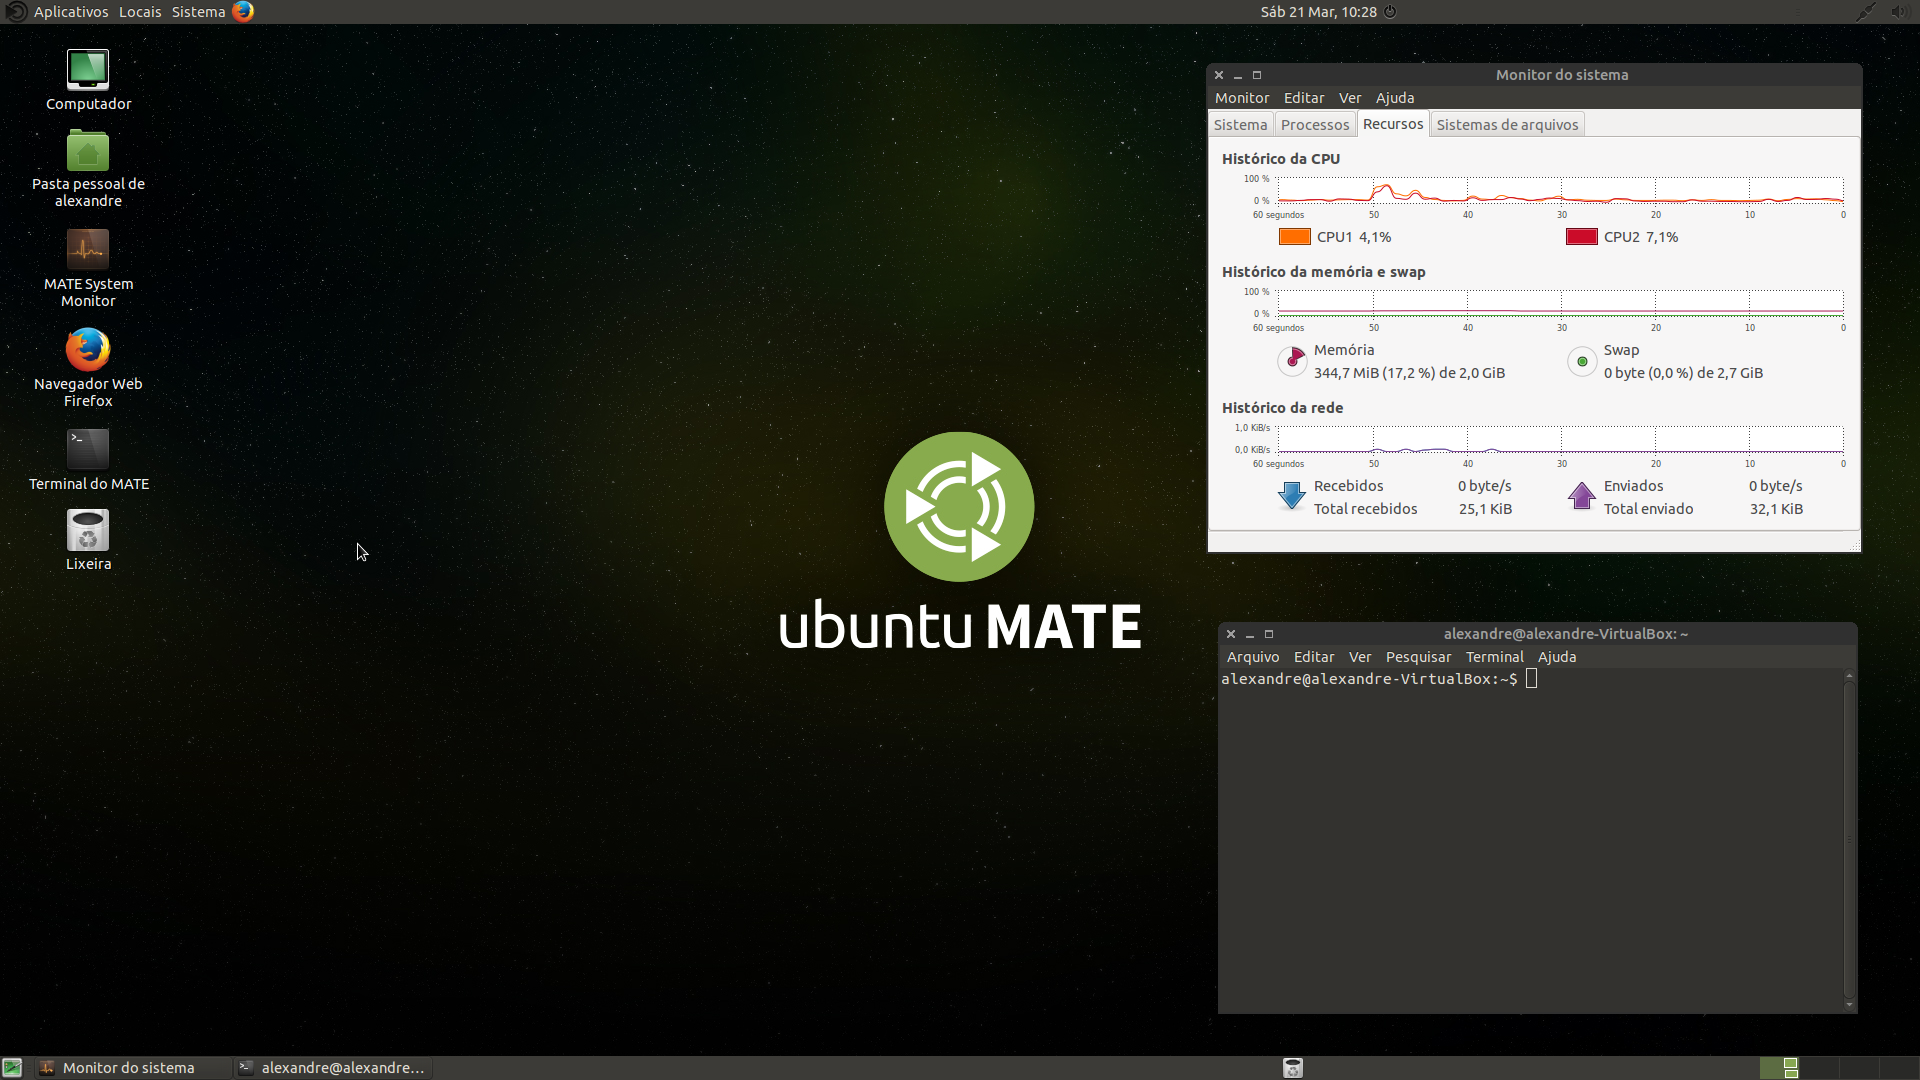
Task: Click the Histórico da CPU graph
Action: point(1560,190)
